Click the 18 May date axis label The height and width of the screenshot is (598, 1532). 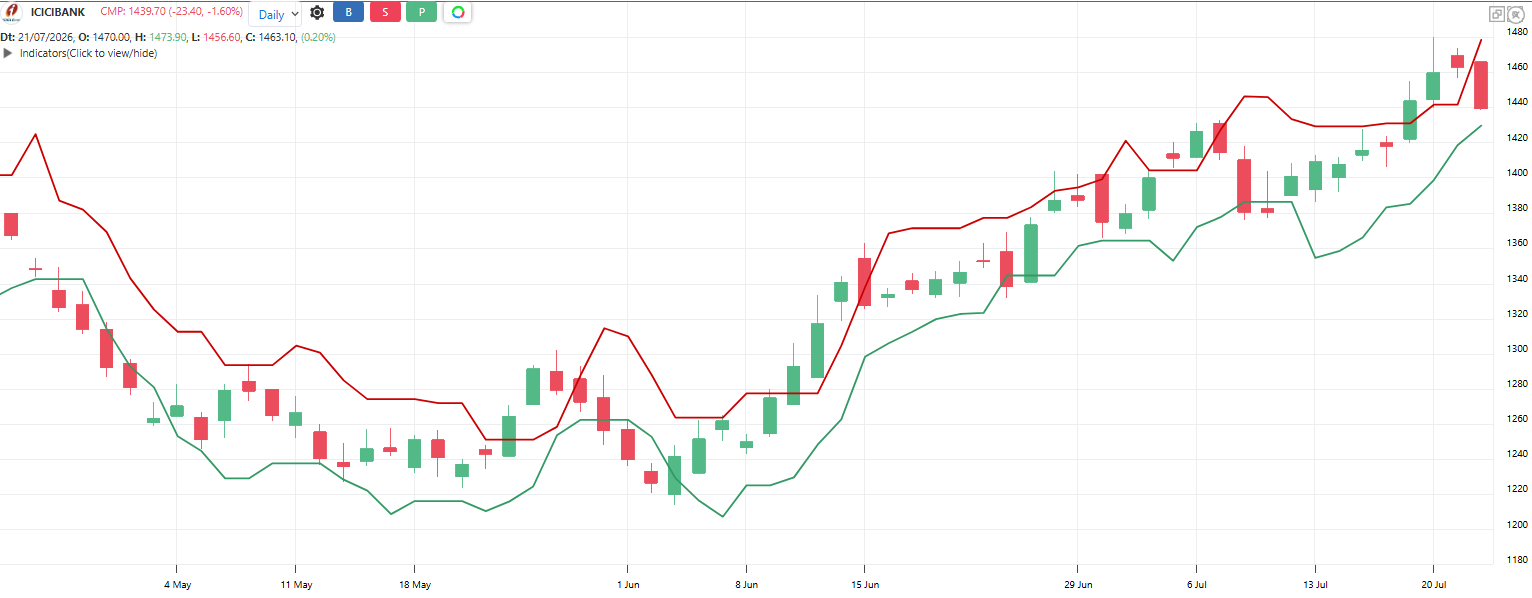[x=414, y=584]
